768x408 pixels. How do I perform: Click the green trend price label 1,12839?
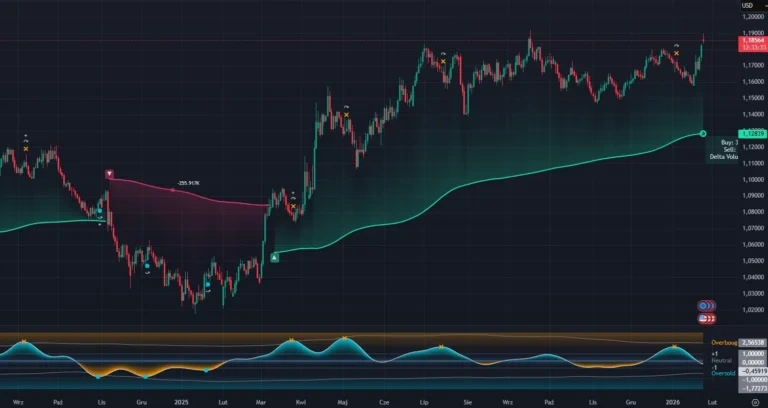point(753,134)
